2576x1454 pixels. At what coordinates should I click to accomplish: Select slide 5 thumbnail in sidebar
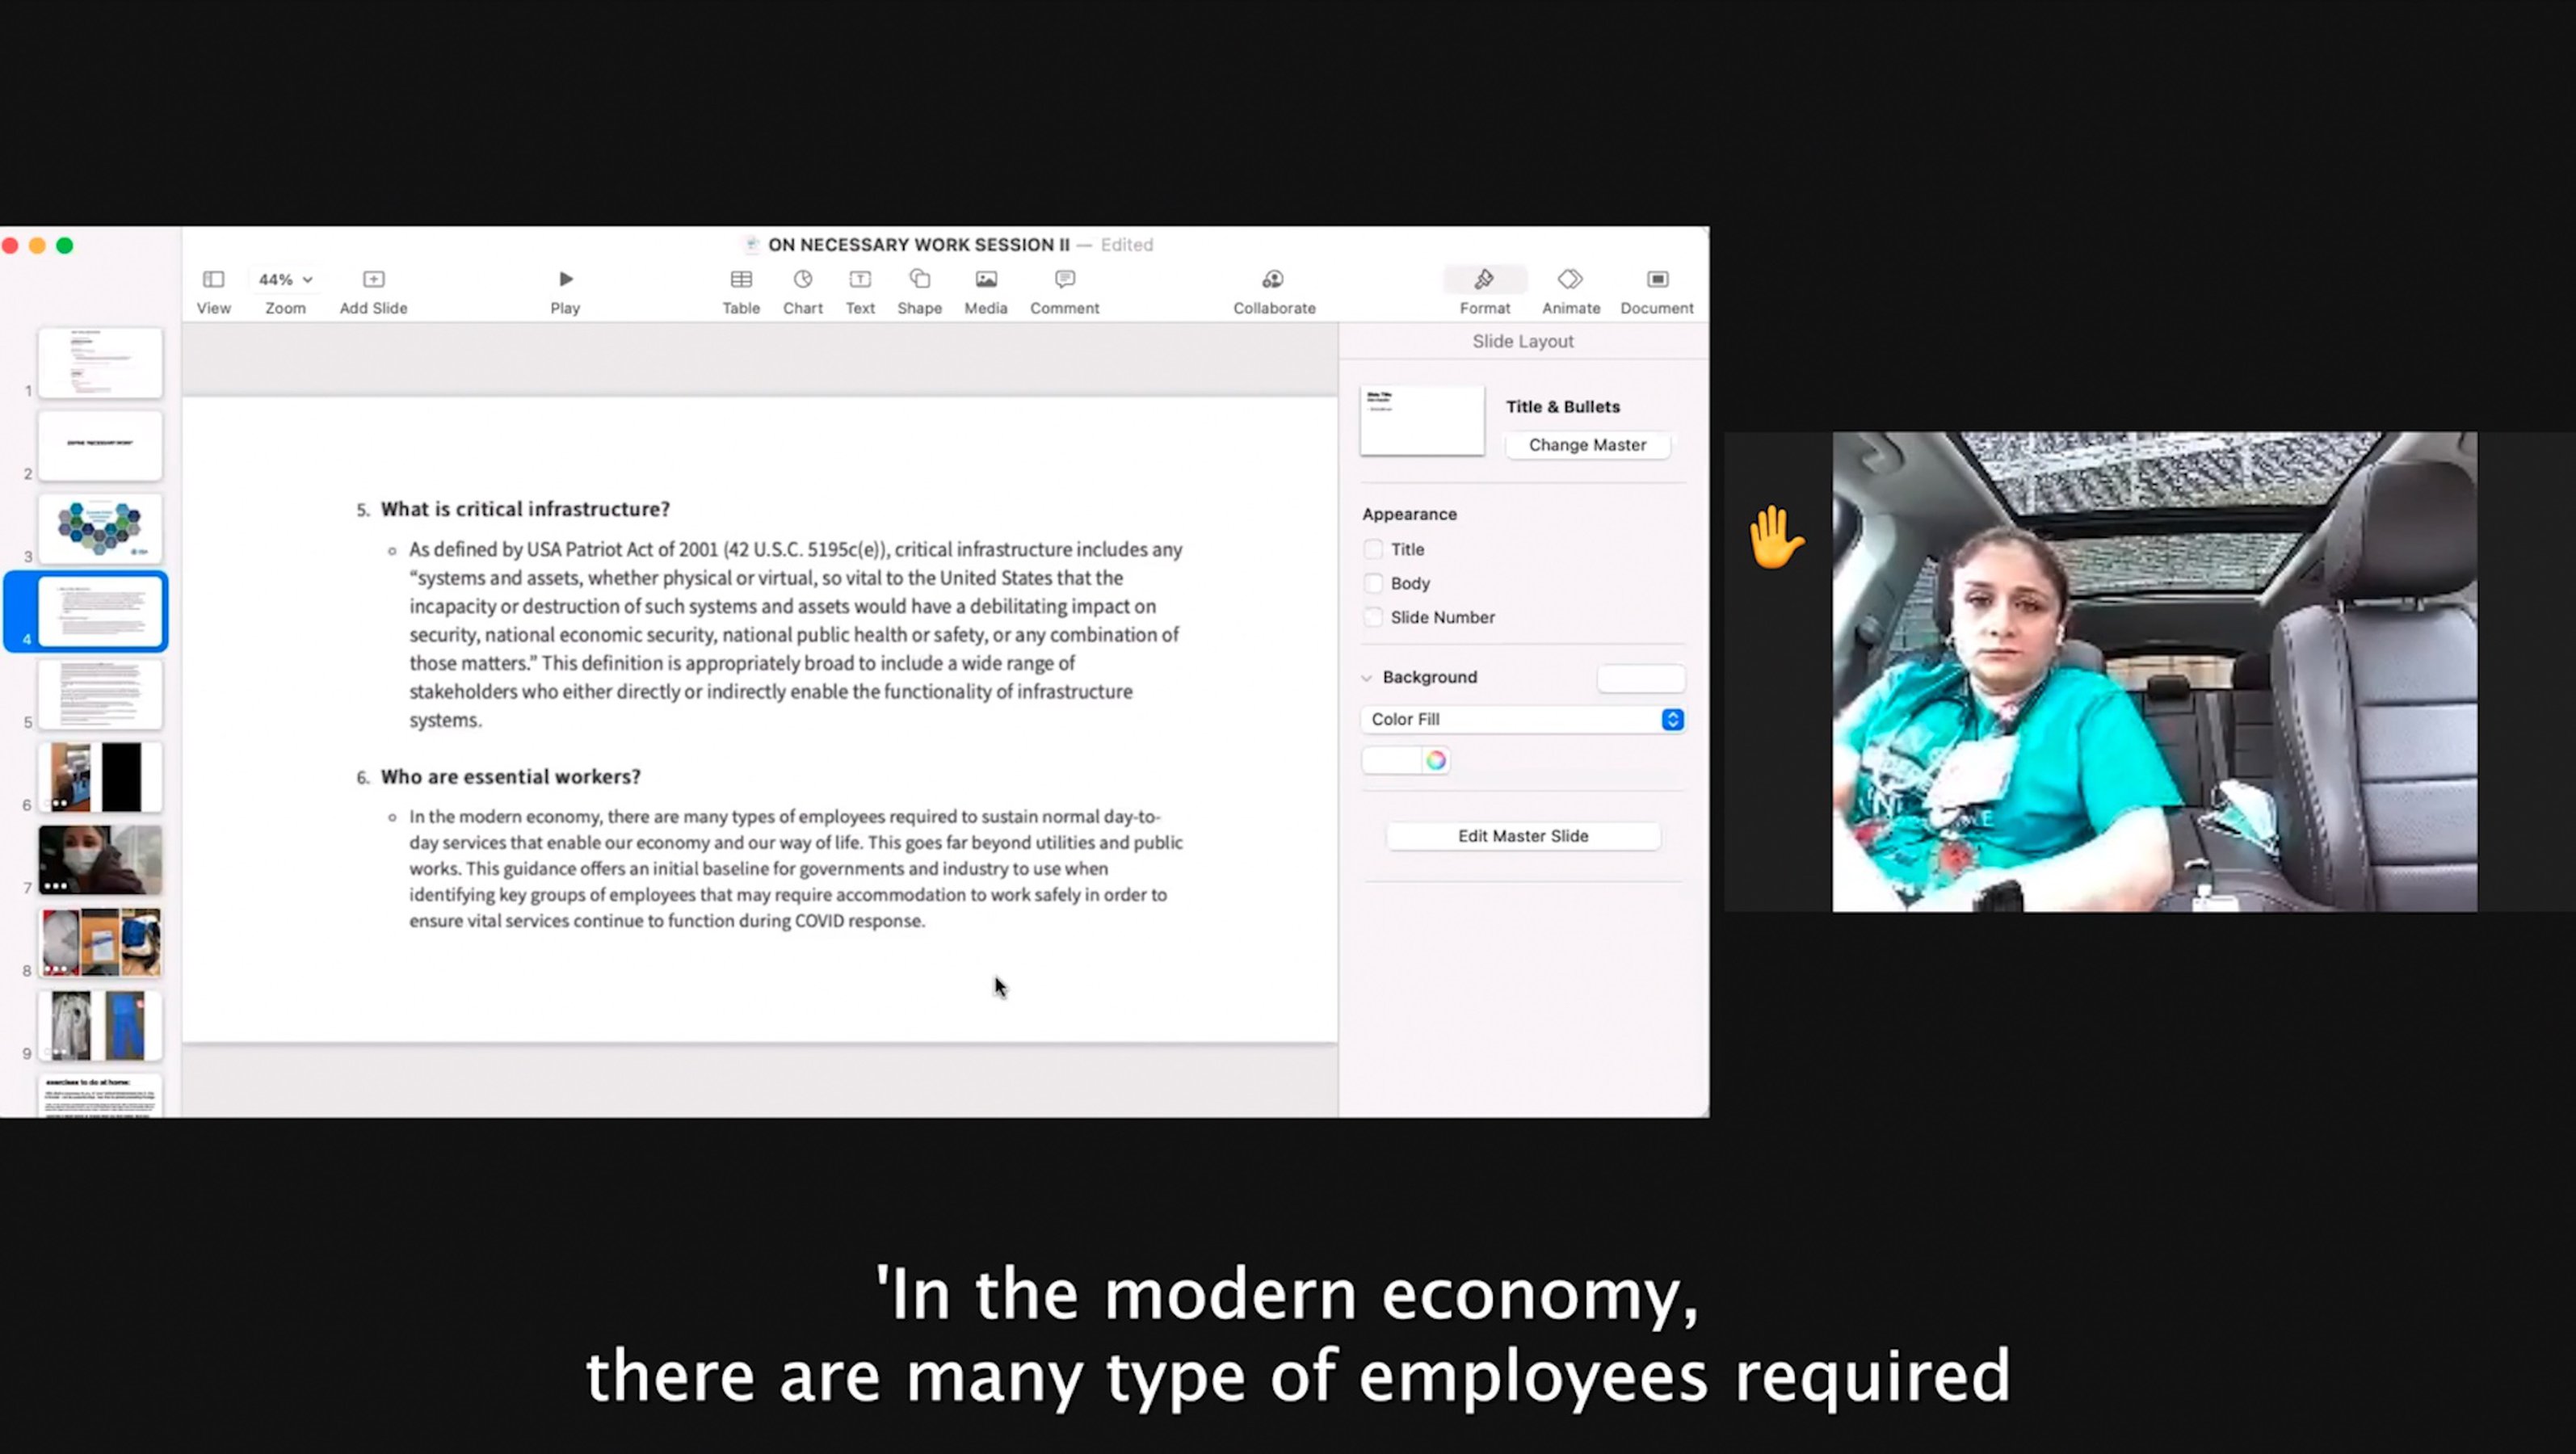click(x=101, y=693)
